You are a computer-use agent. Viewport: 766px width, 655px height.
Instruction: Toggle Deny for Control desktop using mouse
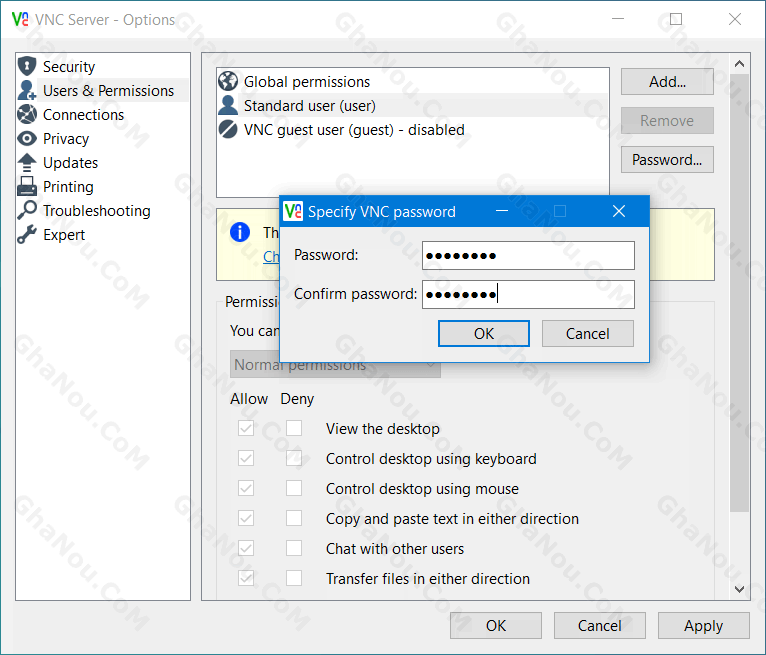pos(294,488)
